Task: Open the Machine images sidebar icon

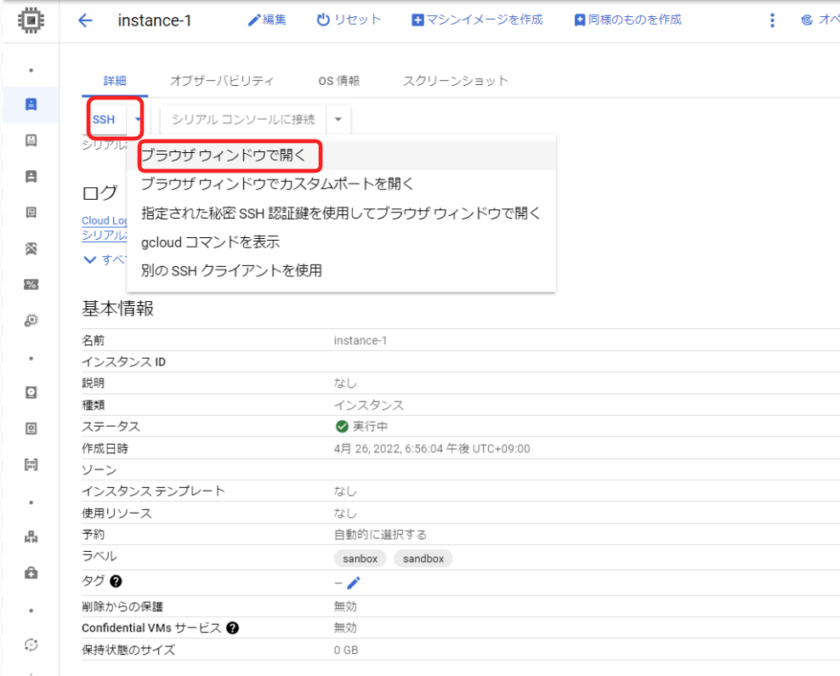Action: point(31,212)
